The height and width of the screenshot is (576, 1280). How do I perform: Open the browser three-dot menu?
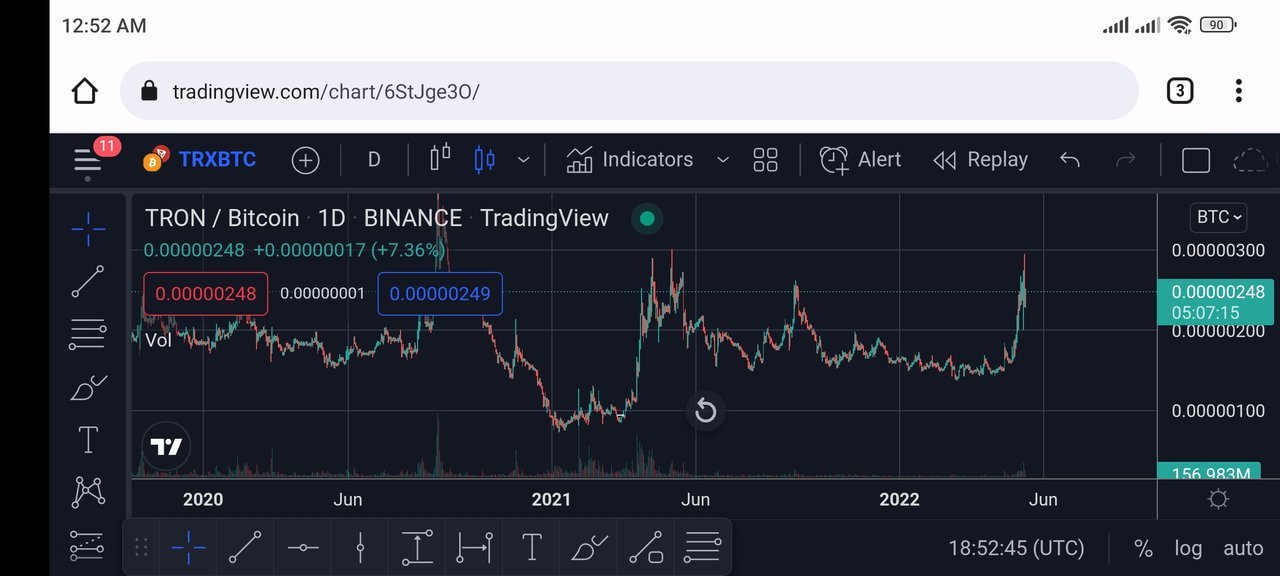click(1239, 91)
